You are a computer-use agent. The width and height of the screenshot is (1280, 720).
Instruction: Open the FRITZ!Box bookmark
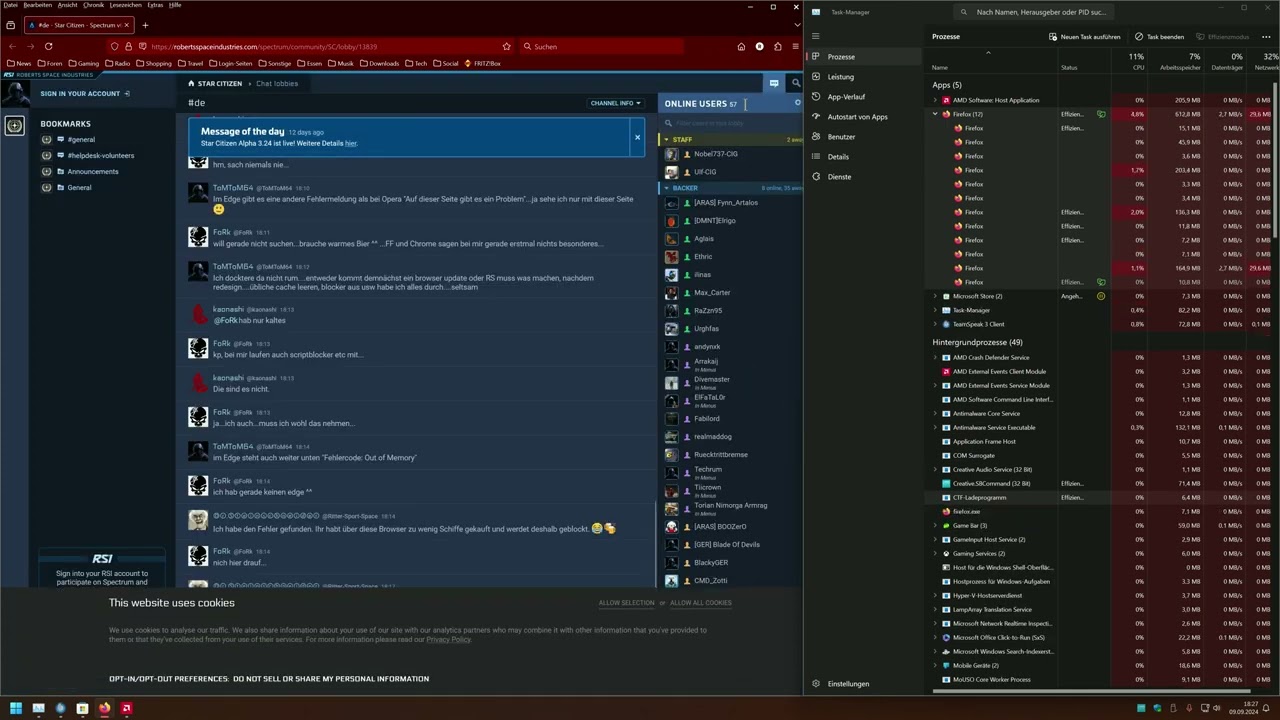click(483, 63)
